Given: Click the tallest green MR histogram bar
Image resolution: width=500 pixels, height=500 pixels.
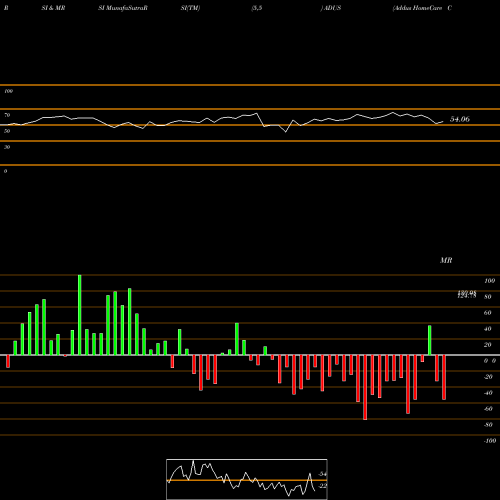Looking at the screenshot, I should click(80, 315).
